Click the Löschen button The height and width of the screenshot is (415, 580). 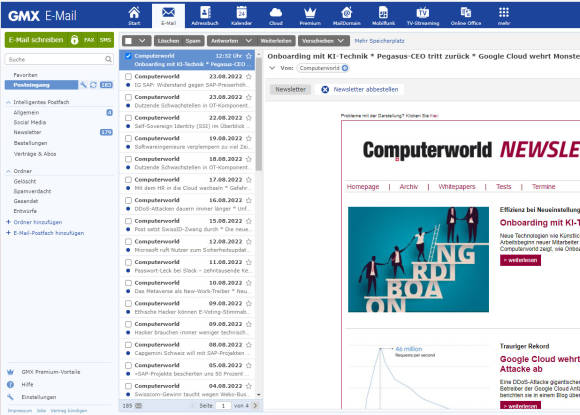(x=168, y=41)
